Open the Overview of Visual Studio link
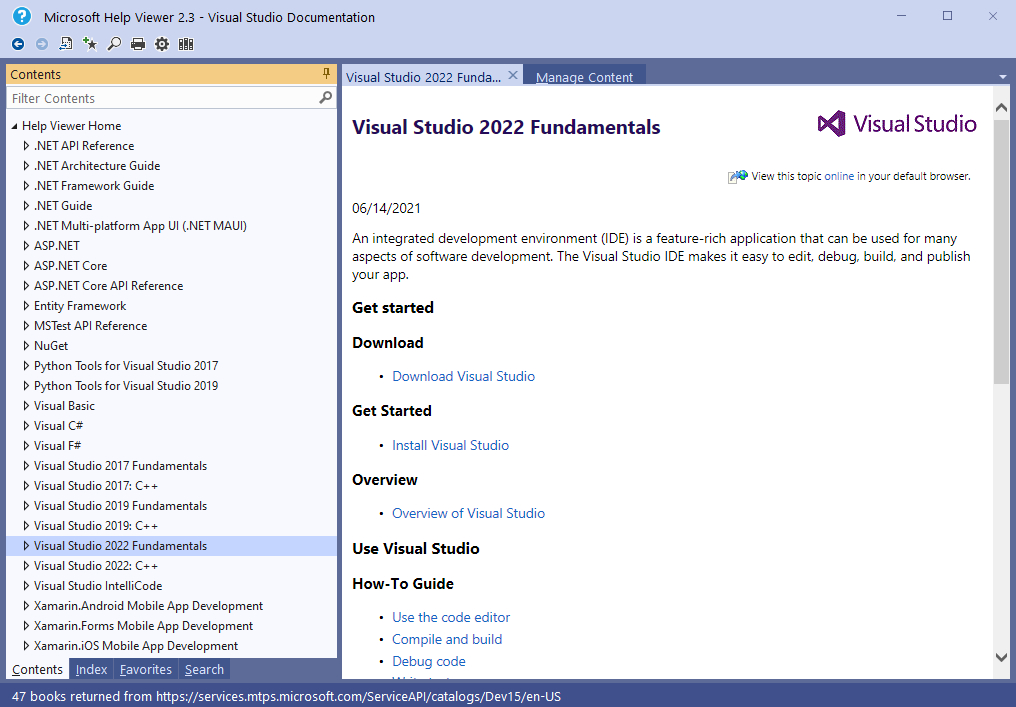 click(x=468, y=513)
